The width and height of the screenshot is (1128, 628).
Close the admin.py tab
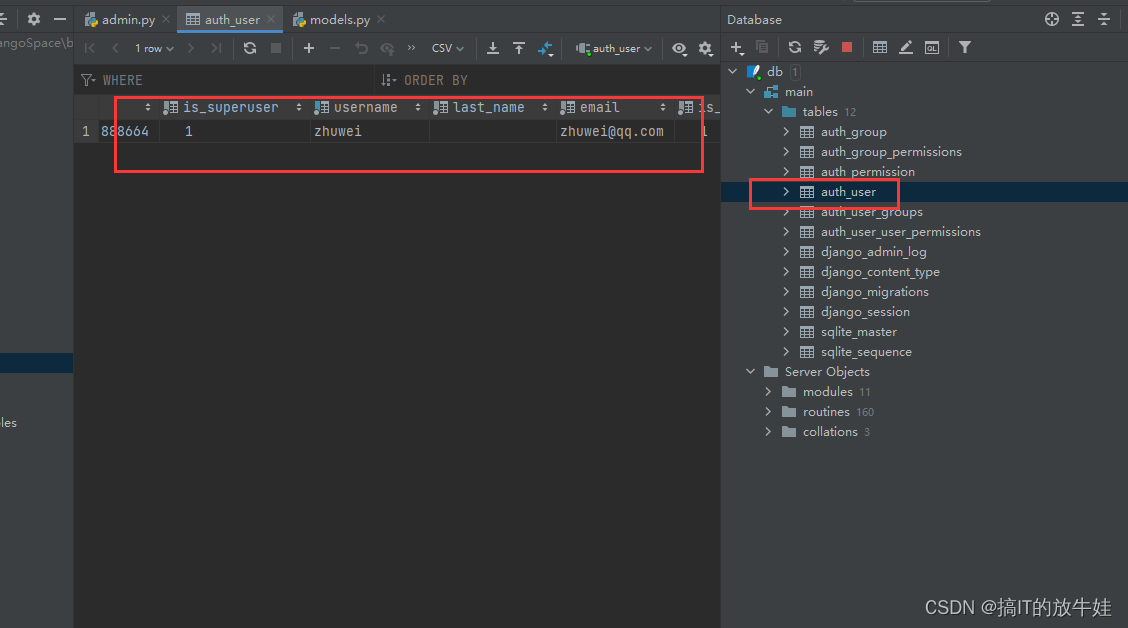pyautogui.click(x=166, y=19)
